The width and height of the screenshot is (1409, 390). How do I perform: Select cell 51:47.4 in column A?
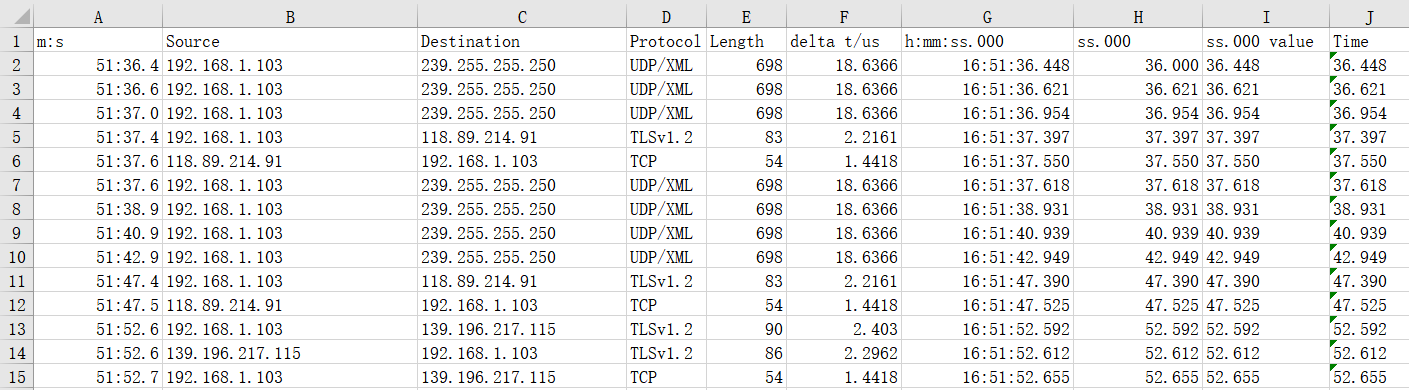98,281
